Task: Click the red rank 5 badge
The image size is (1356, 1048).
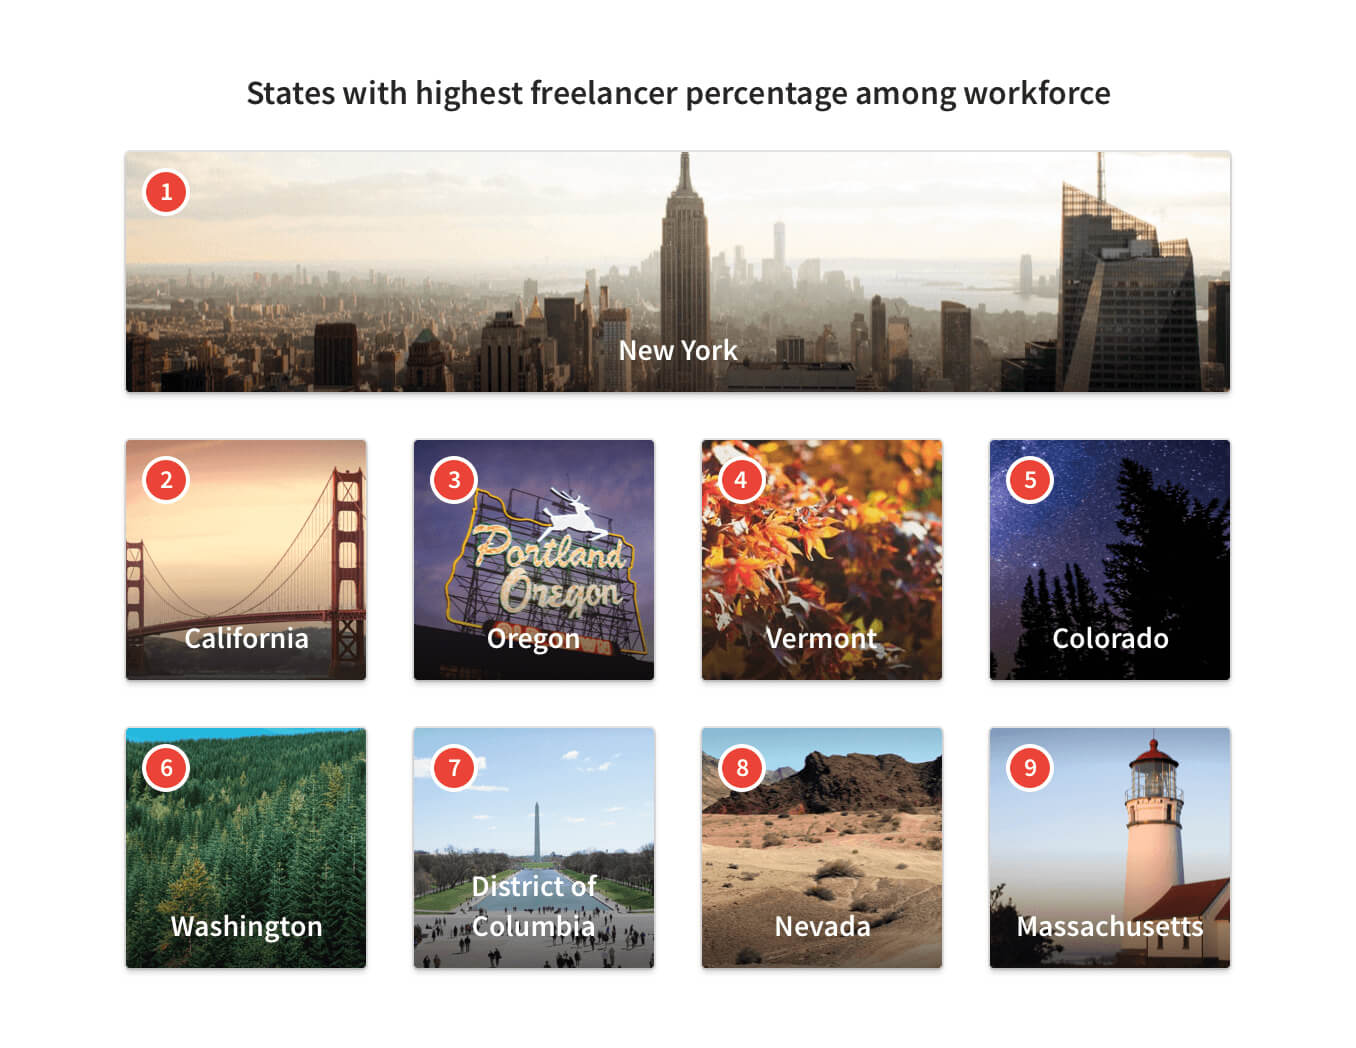Action: point(1030,480)
